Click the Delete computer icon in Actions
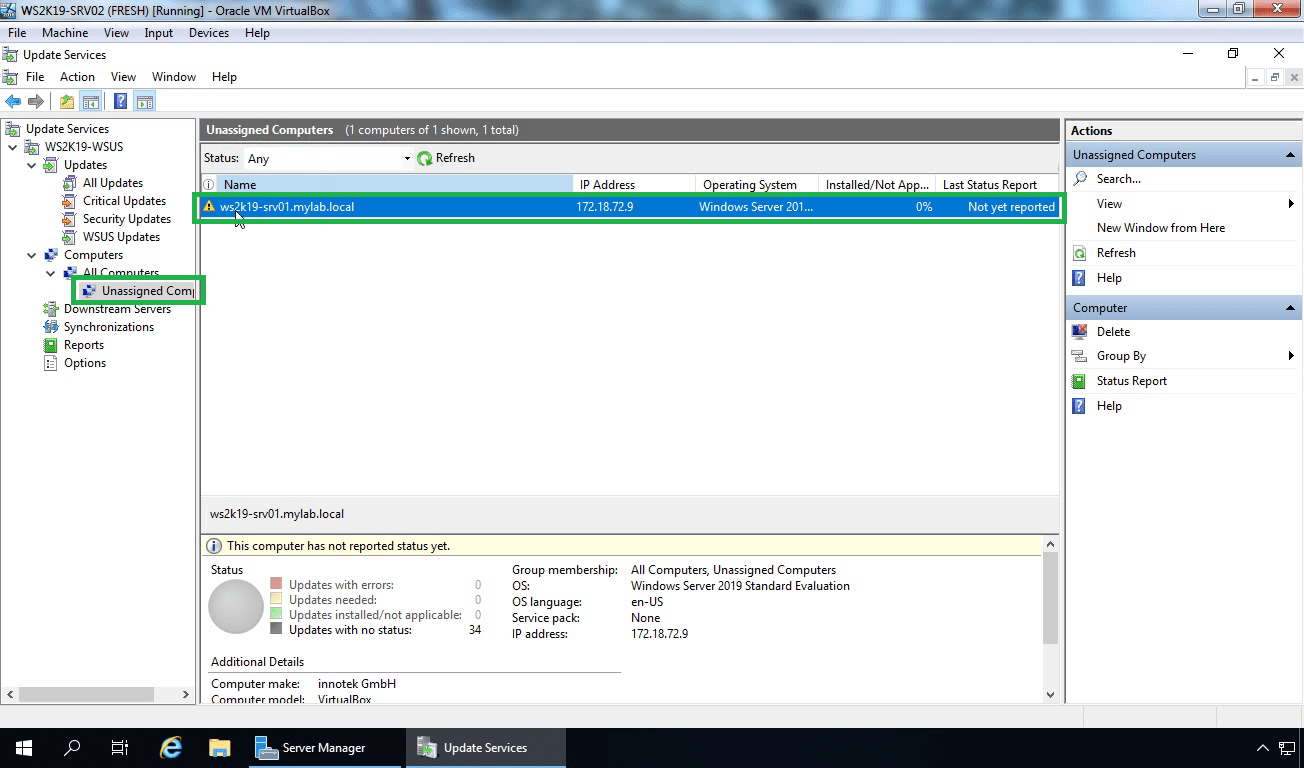 pos(1079,332)
